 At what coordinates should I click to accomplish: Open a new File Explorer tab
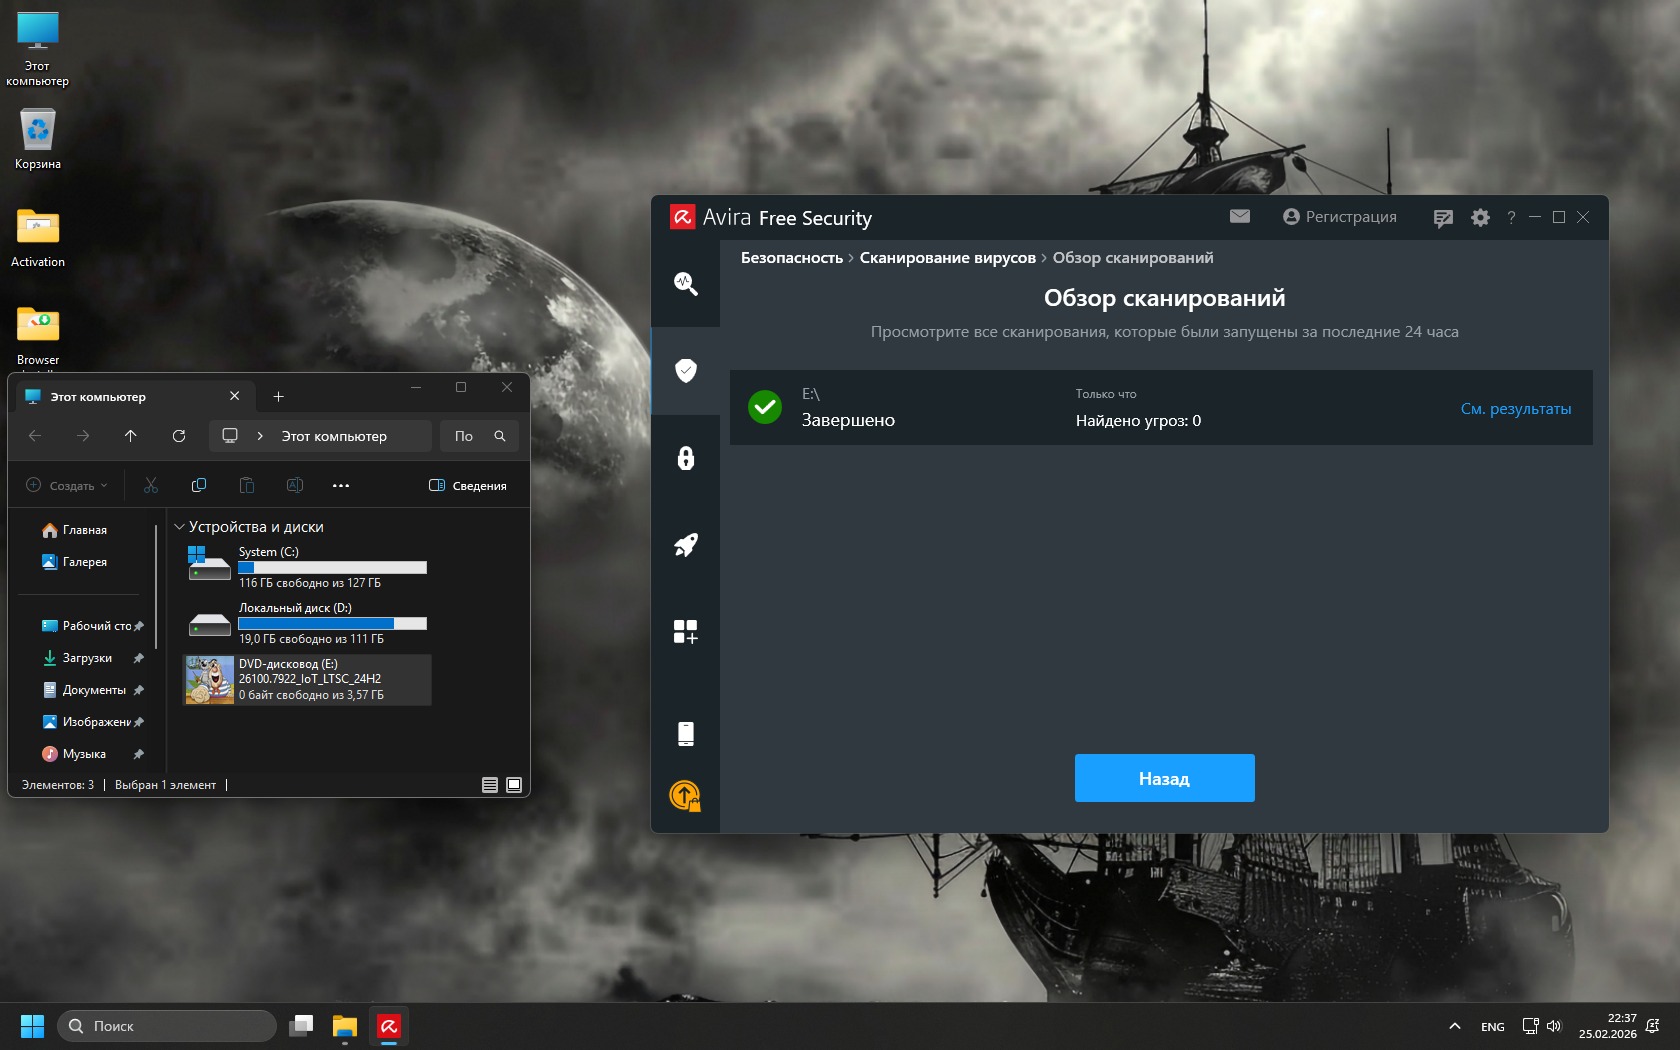(x=279, y=397)
